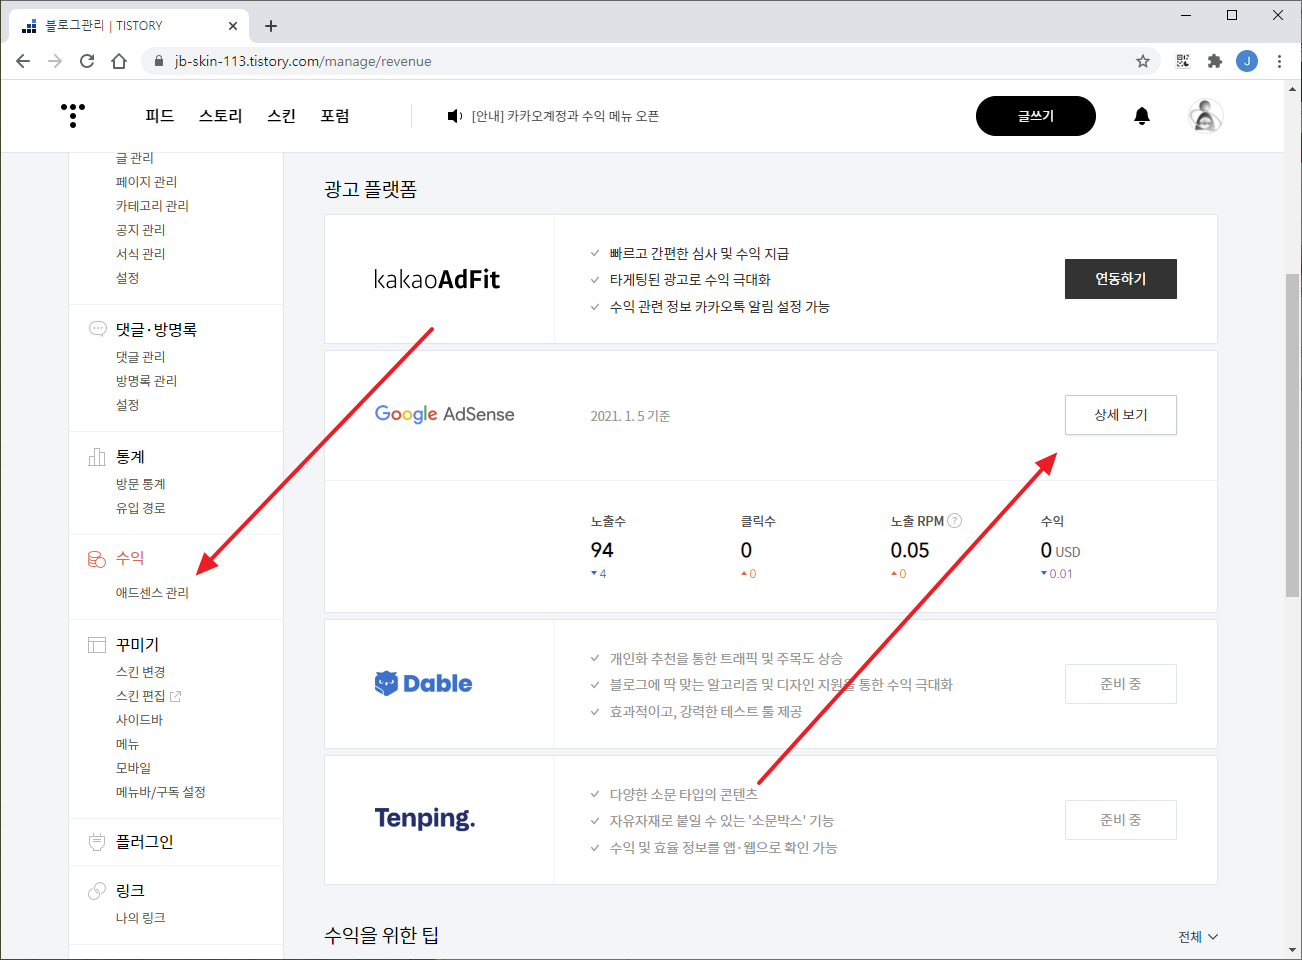Click the 꾸미기 layout icon

97,645
